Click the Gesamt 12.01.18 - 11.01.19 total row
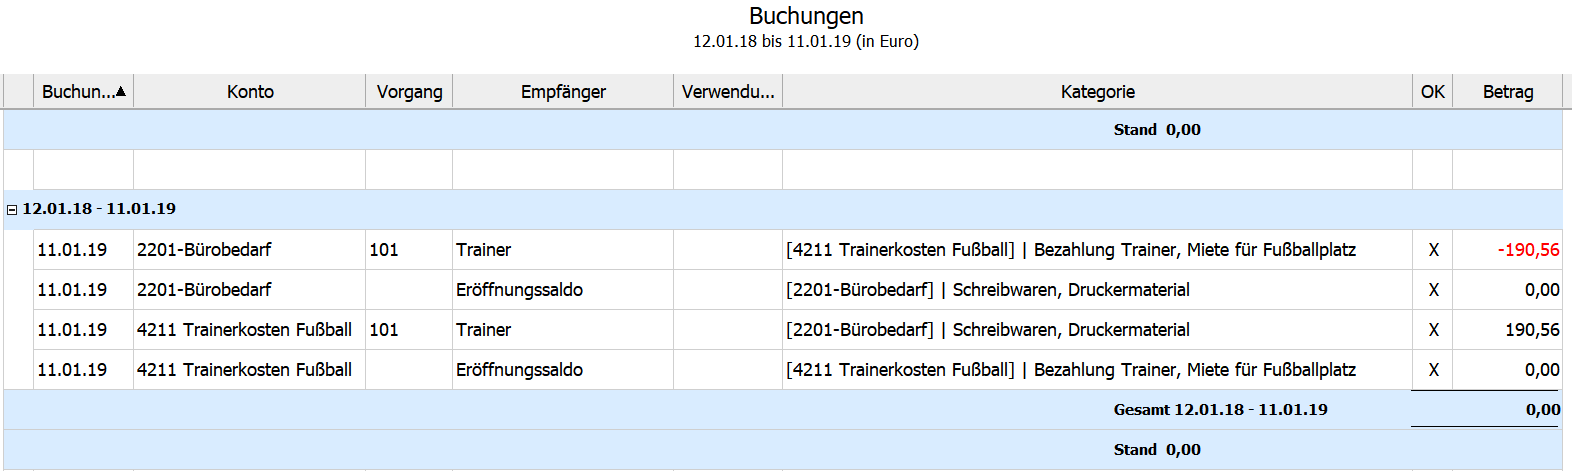Viewport: 1572px width, 471px height. pyautogui.click(x=1220, y=410)
